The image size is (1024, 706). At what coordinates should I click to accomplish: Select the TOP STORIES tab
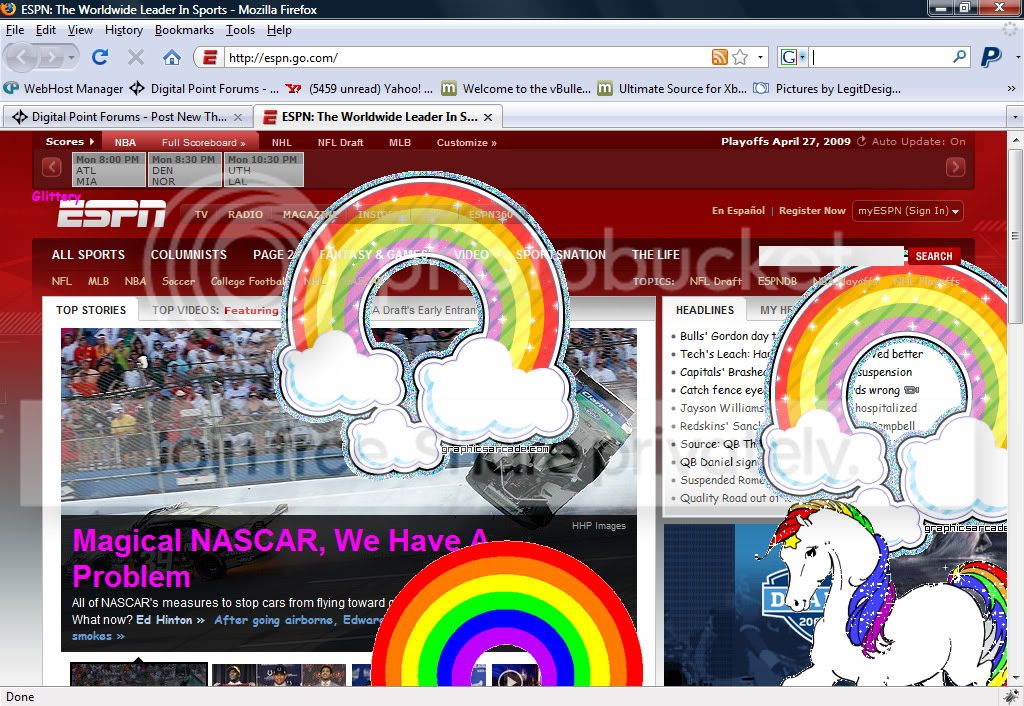pyautogui.click(x=91, y=310)
